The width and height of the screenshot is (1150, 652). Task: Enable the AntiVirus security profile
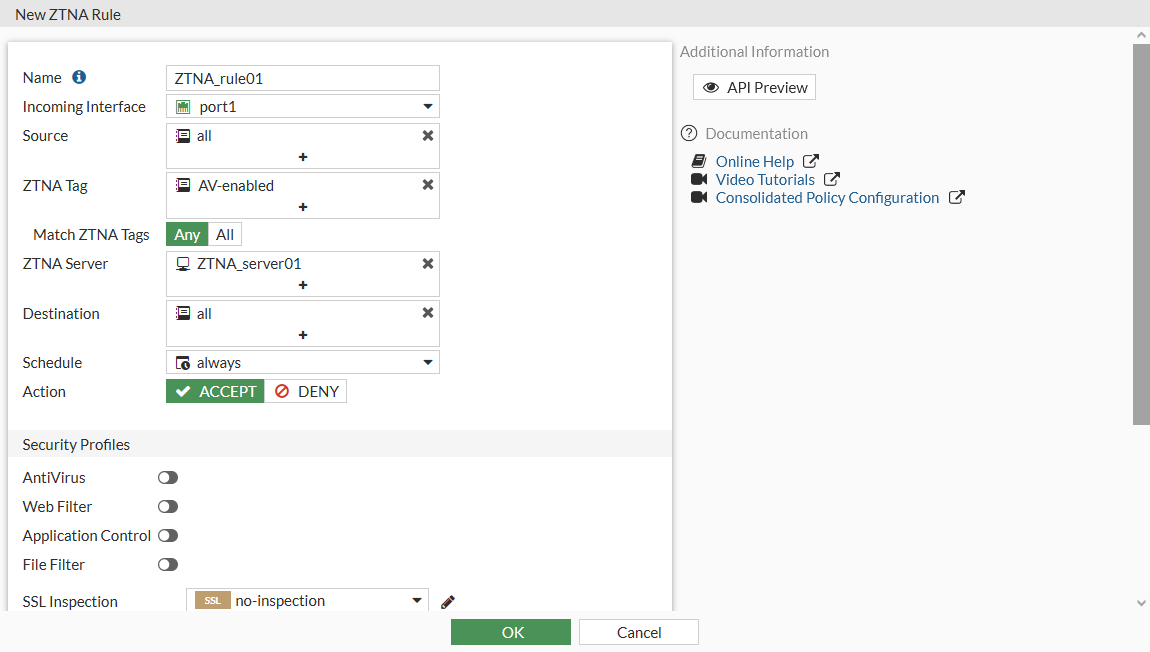(168, 478)
